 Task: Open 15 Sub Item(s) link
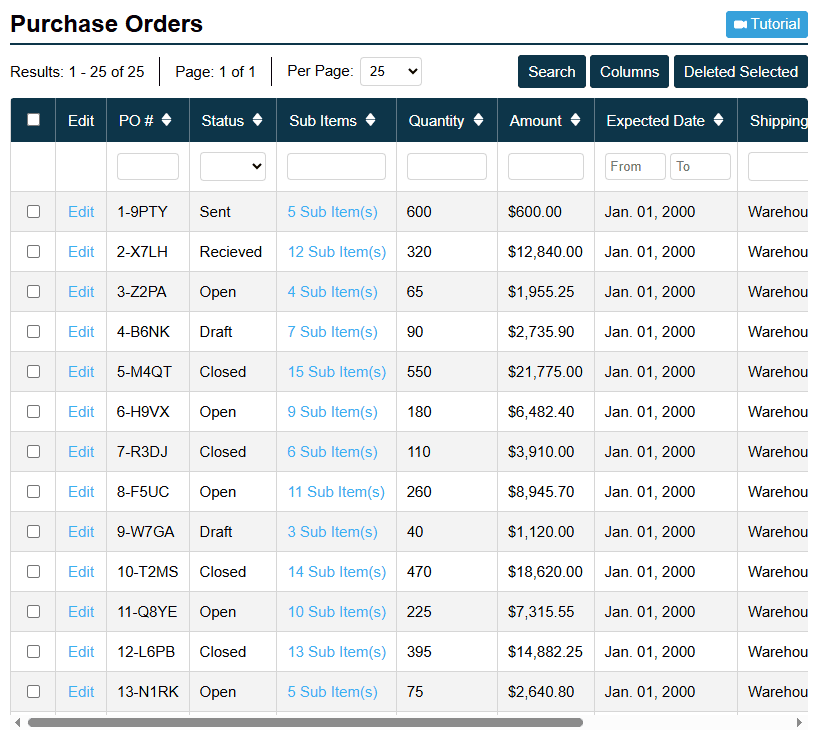(x=337, y=372)
